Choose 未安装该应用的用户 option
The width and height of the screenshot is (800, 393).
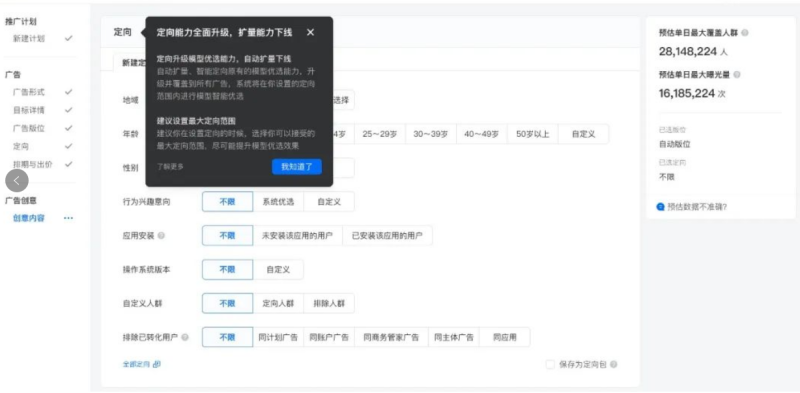pos(297,236)
